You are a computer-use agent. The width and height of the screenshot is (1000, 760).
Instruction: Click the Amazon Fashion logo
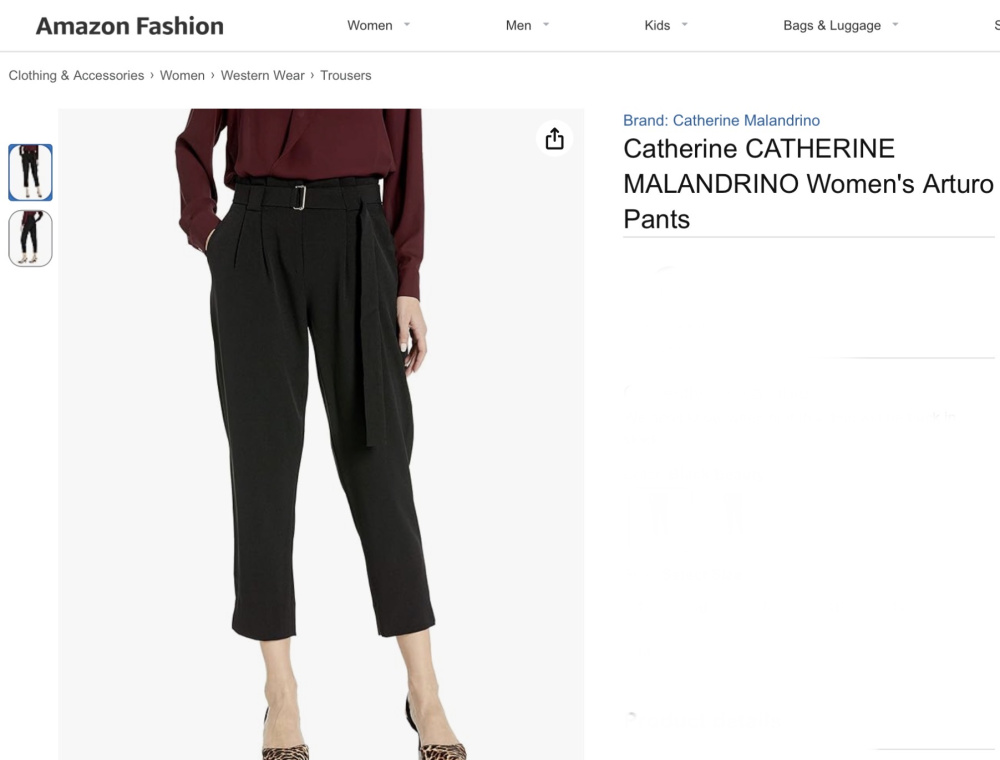(x=130, y=26)
